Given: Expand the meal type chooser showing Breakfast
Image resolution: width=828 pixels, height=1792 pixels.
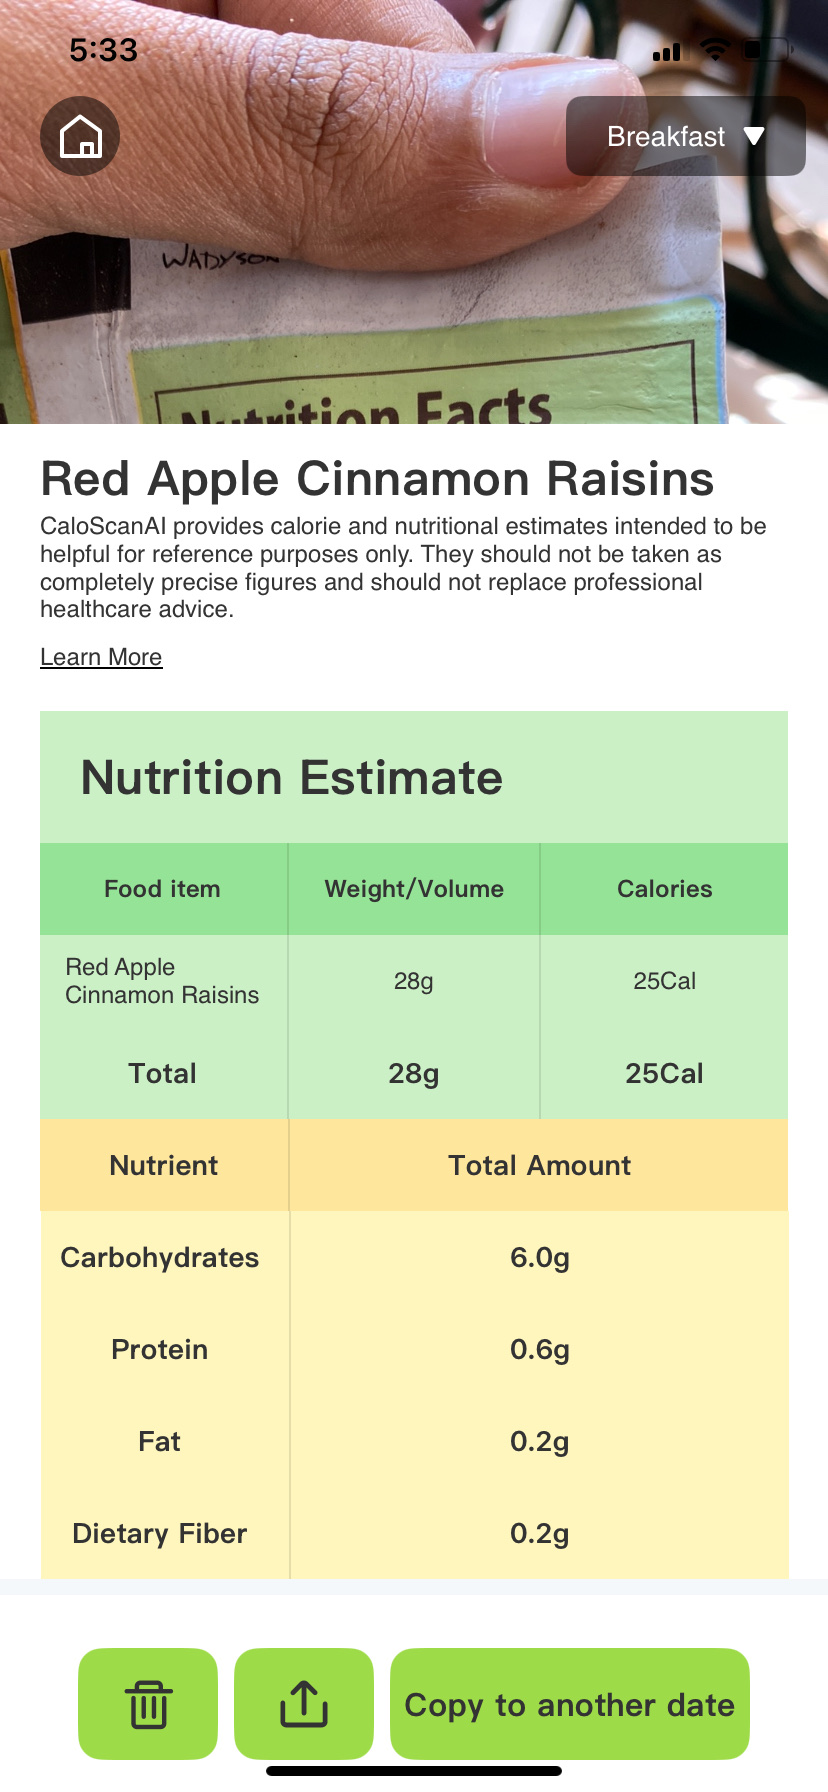Looking at the screenshot, I should pyautogui.click(x=685, y=136).
